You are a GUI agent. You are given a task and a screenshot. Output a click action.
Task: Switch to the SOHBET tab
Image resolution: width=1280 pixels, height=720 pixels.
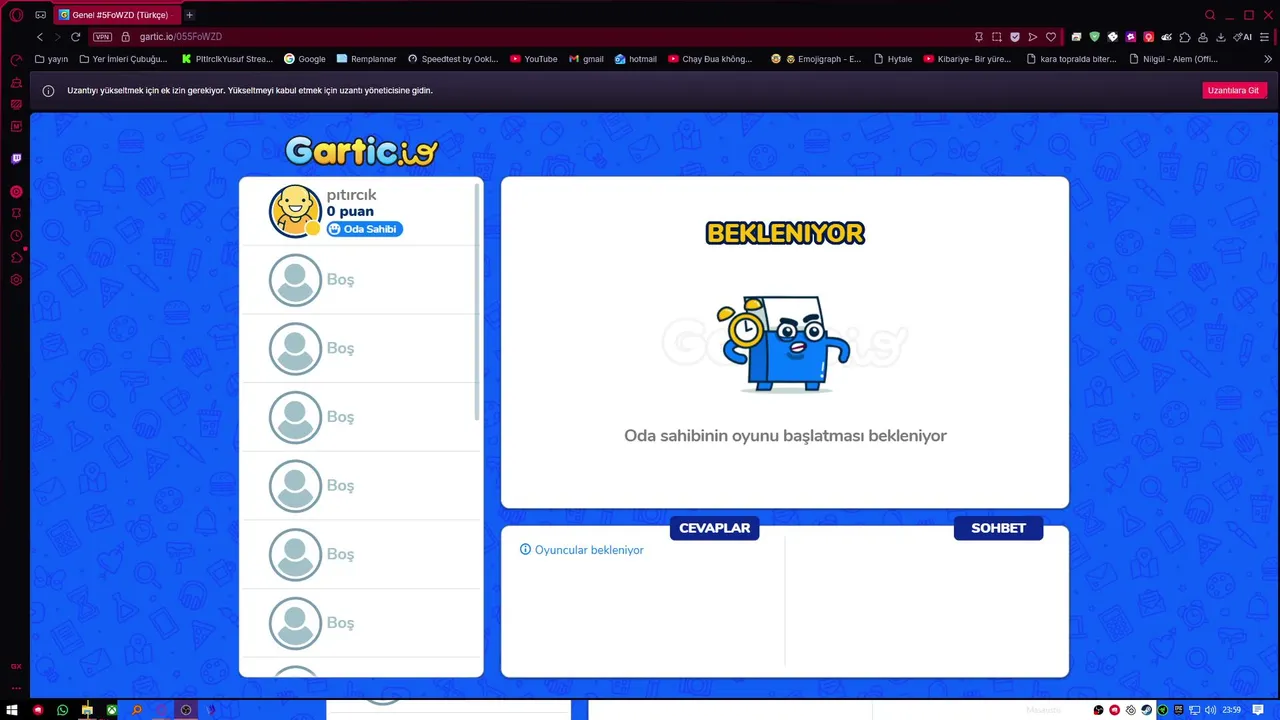pos(998,528)
